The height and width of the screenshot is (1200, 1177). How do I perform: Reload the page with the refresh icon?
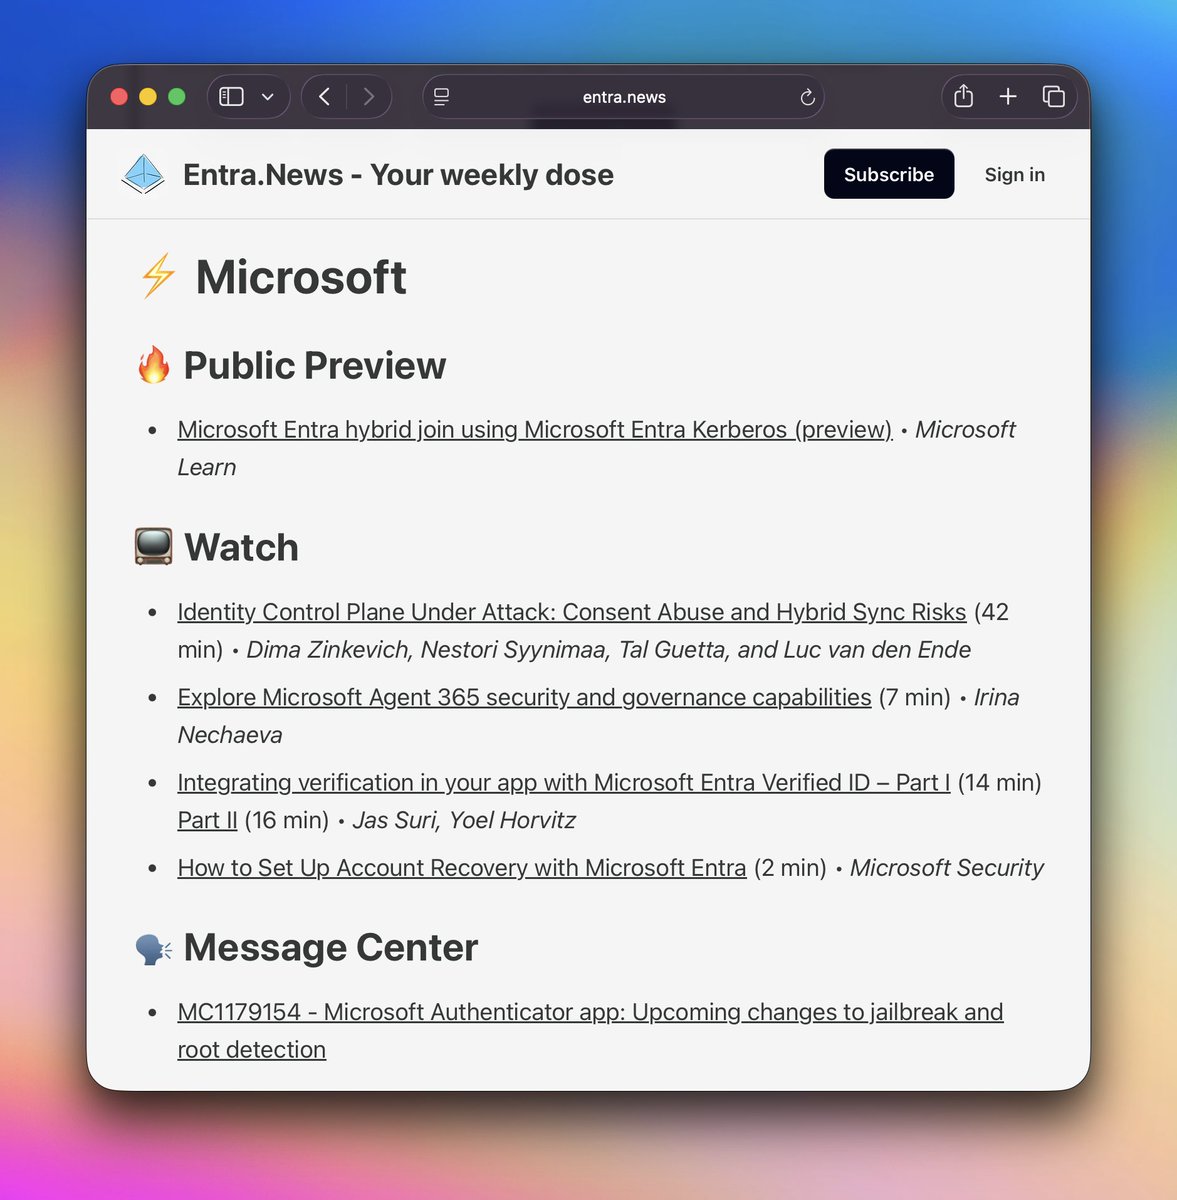[x=808, y=97]
